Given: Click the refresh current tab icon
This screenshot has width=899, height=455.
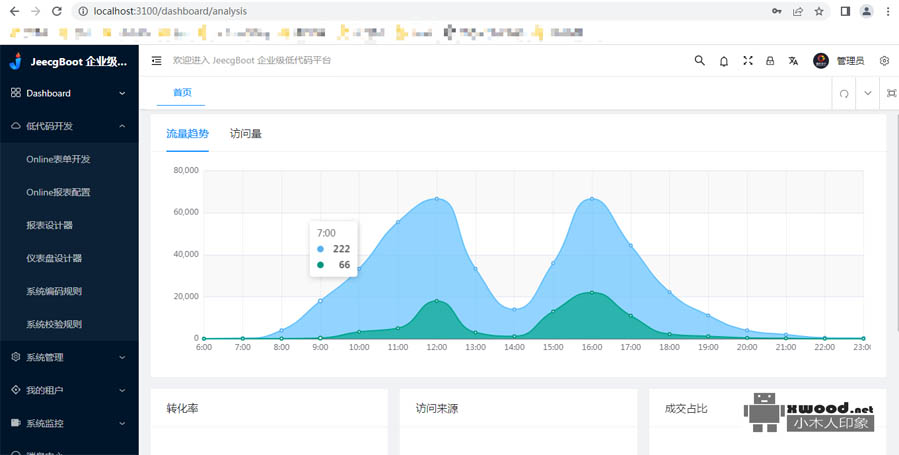Looking at the screenshot, I should point(844,93).
